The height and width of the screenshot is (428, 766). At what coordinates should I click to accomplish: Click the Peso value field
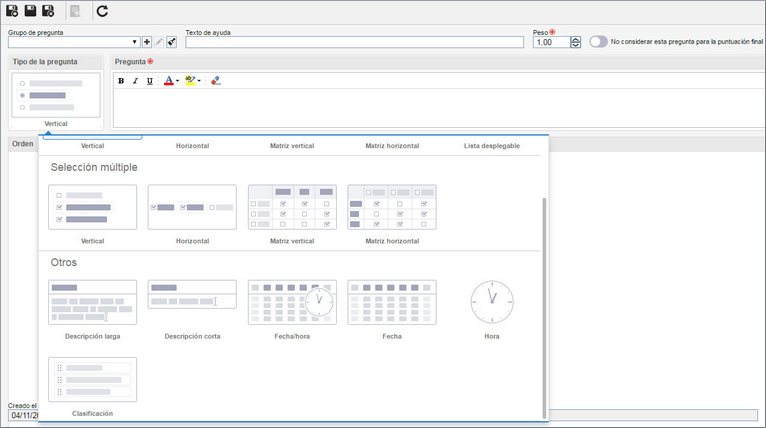pyautogui.click(x=552, y=43)
